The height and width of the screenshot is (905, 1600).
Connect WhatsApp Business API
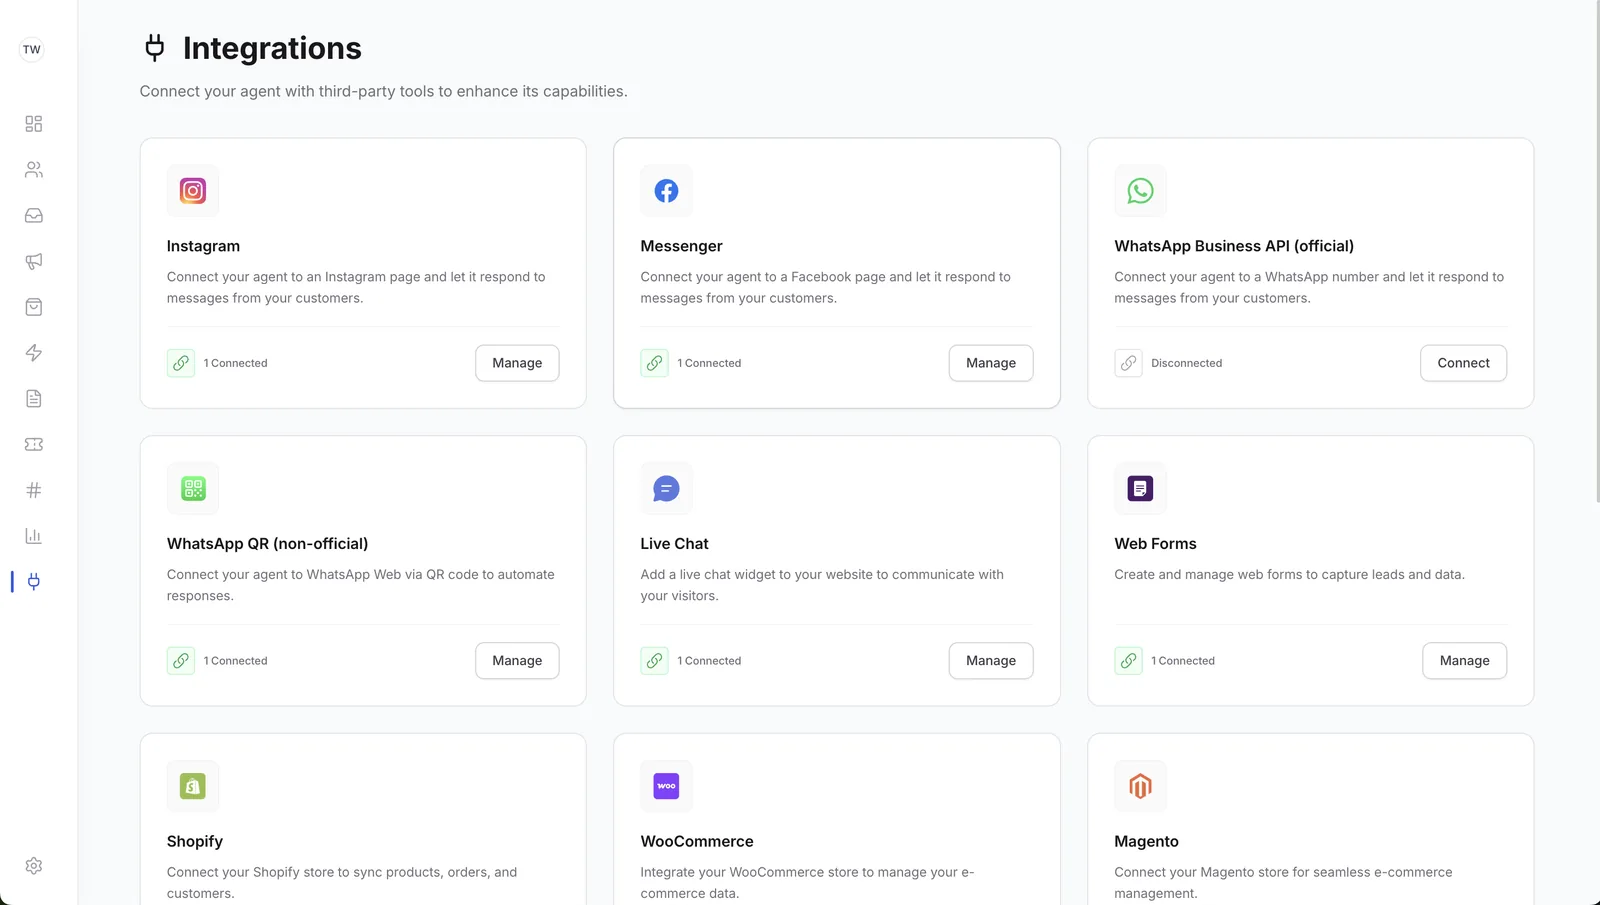pyautogui.click(x=1463, y=363)
